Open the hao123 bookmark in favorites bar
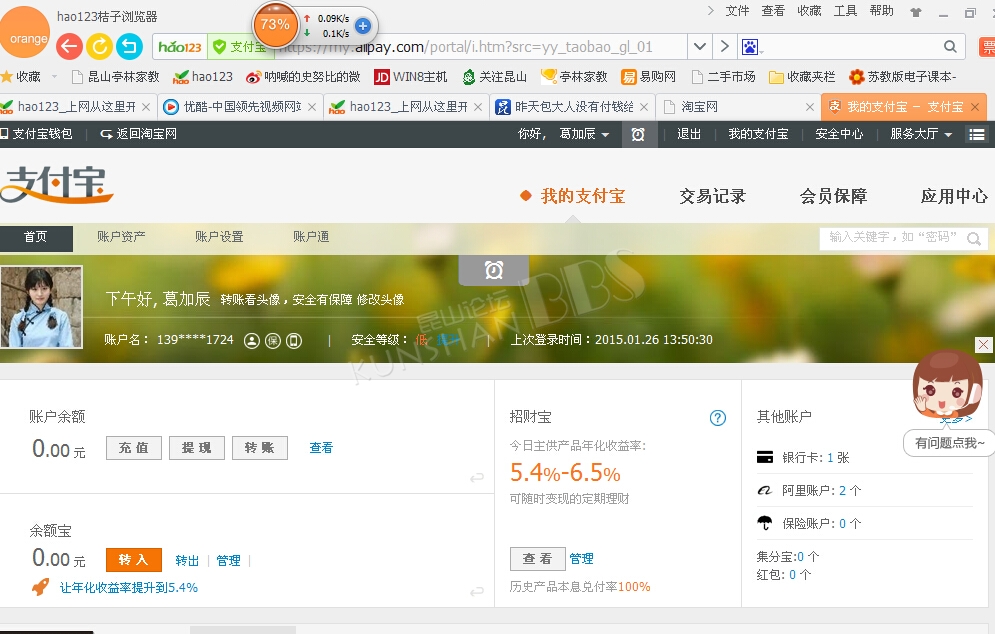Viewport: 995px width, 634px height. pyautogui.click(x=203, y=77)
